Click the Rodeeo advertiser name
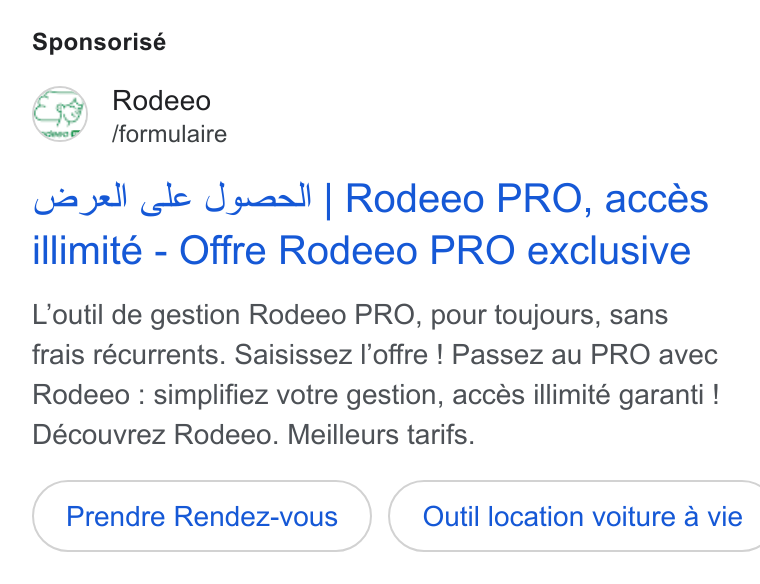 coord(161,101)
